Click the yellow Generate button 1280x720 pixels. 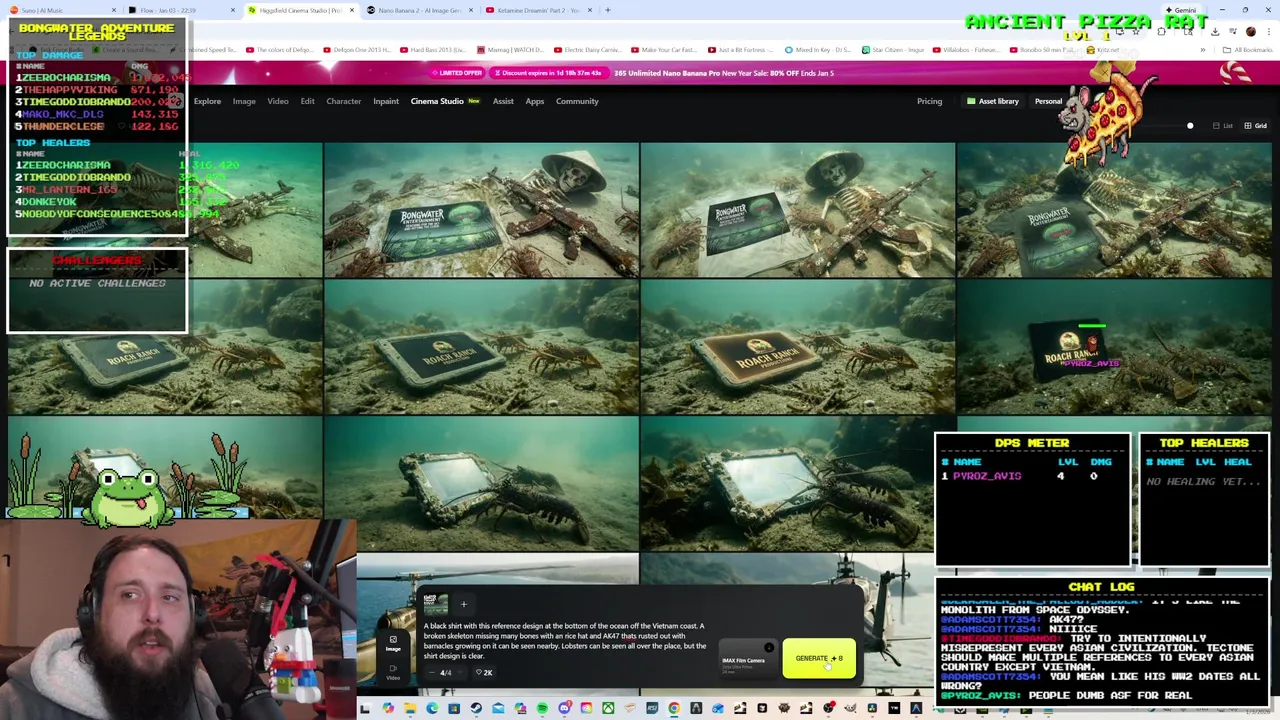pyautogui.click(x=819, y=659)
